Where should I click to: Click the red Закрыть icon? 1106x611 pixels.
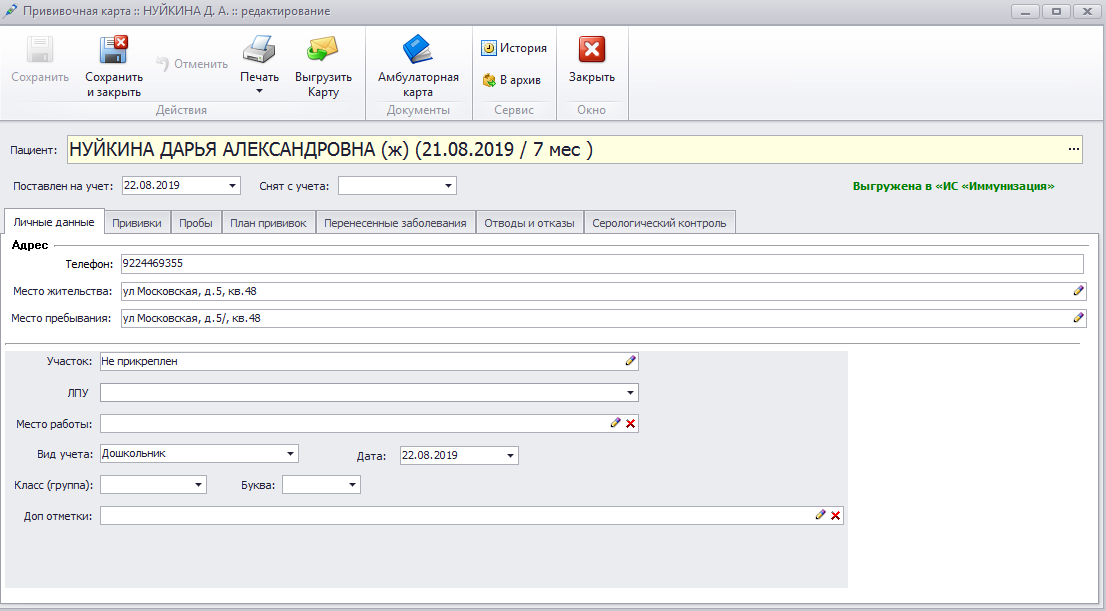coord(592,51)
